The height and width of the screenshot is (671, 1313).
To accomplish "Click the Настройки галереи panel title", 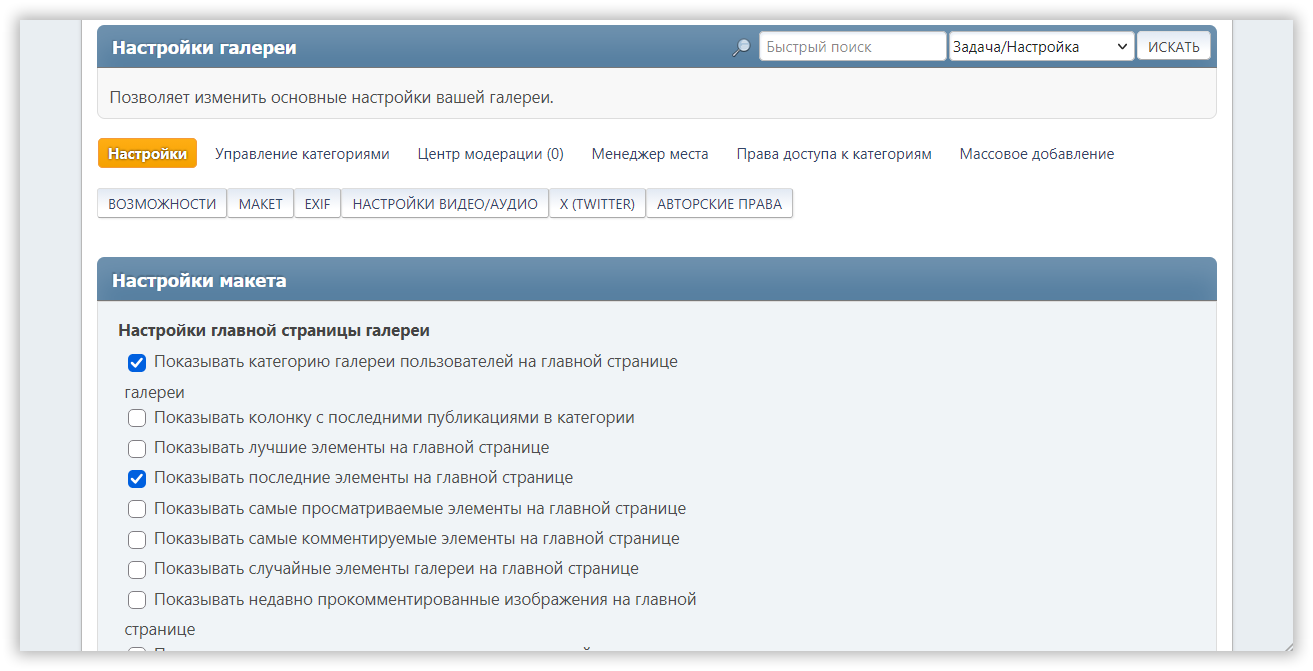I will 204,47.
